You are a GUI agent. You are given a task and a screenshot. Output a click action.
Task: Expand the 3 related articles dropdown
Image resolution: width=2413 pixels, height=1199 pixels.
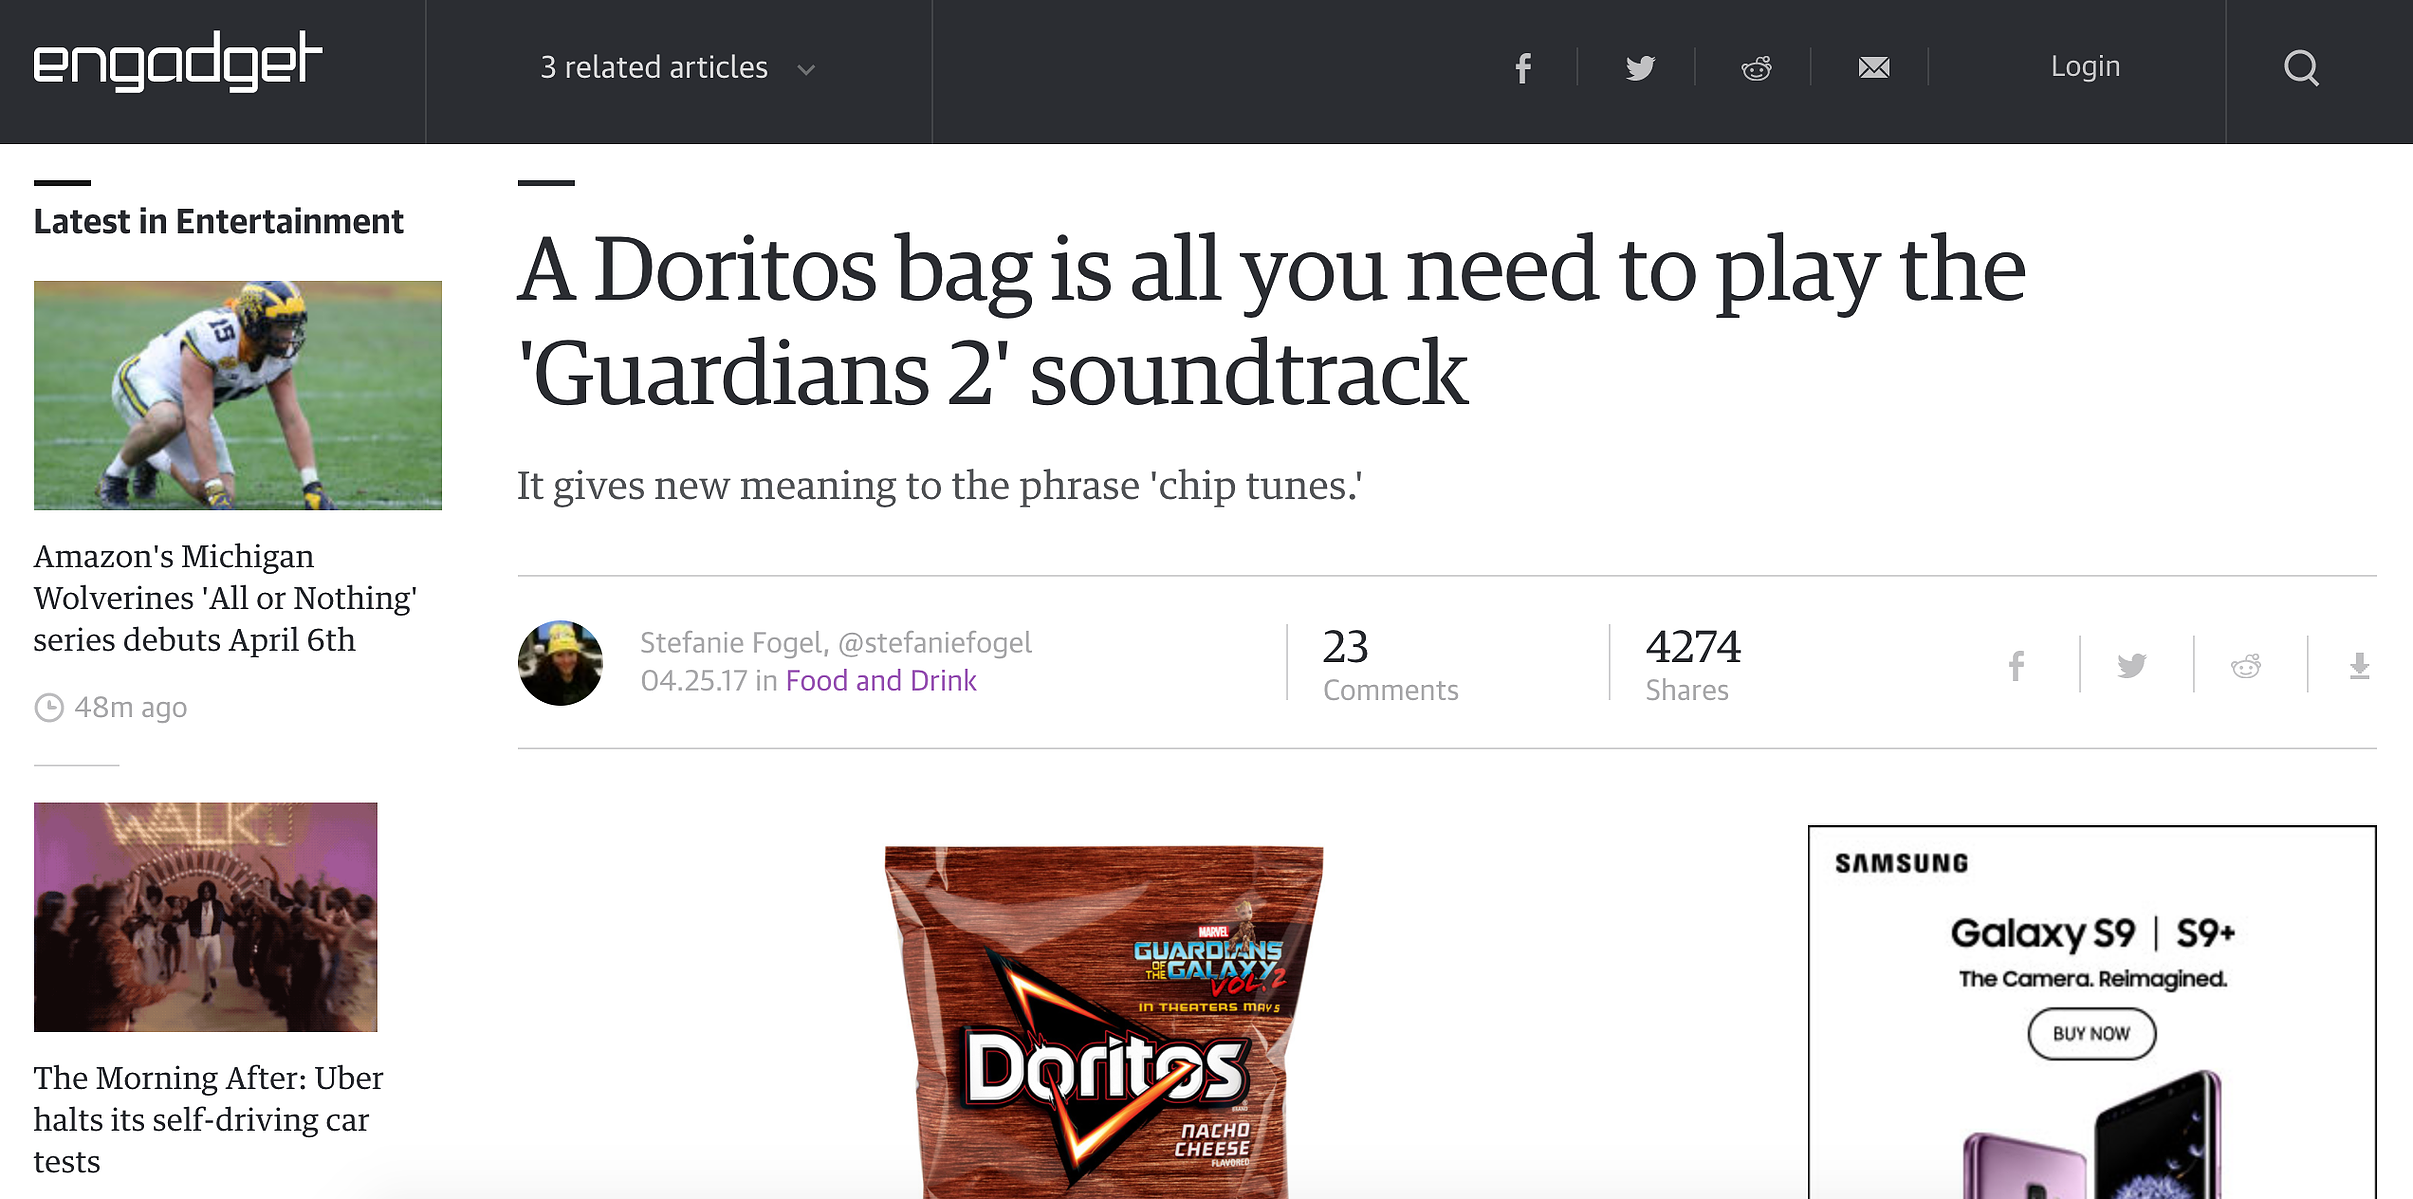[x=678, y=68]
